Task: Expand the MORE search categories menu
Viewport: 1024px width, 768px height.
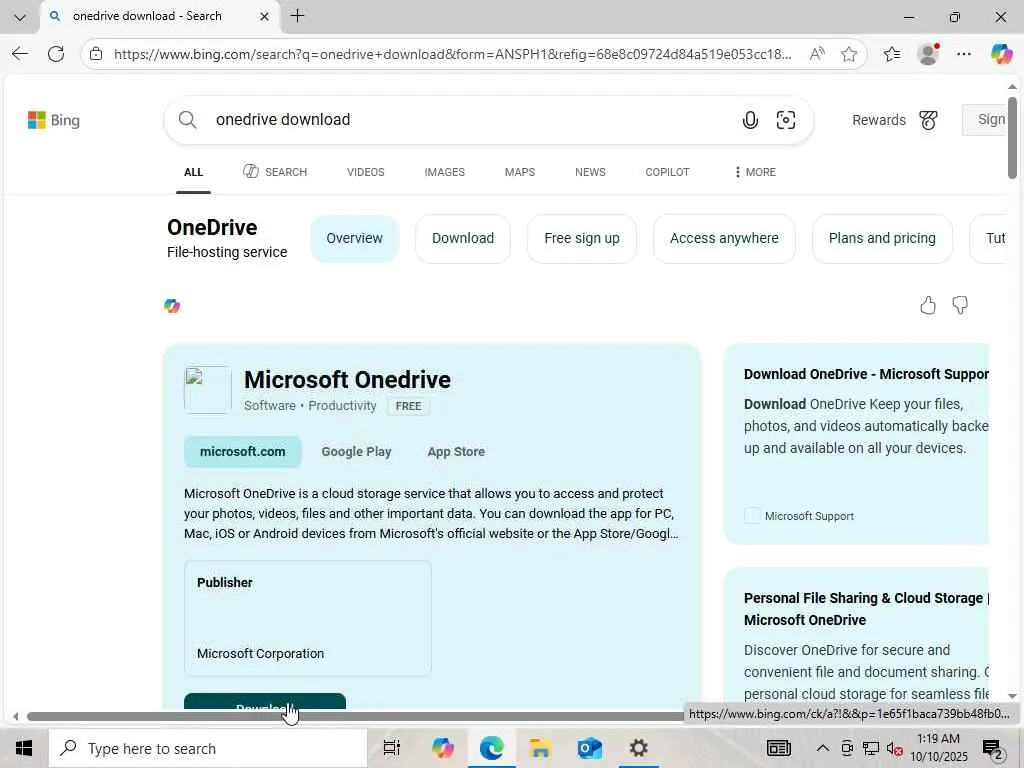Action: point(755,172)
